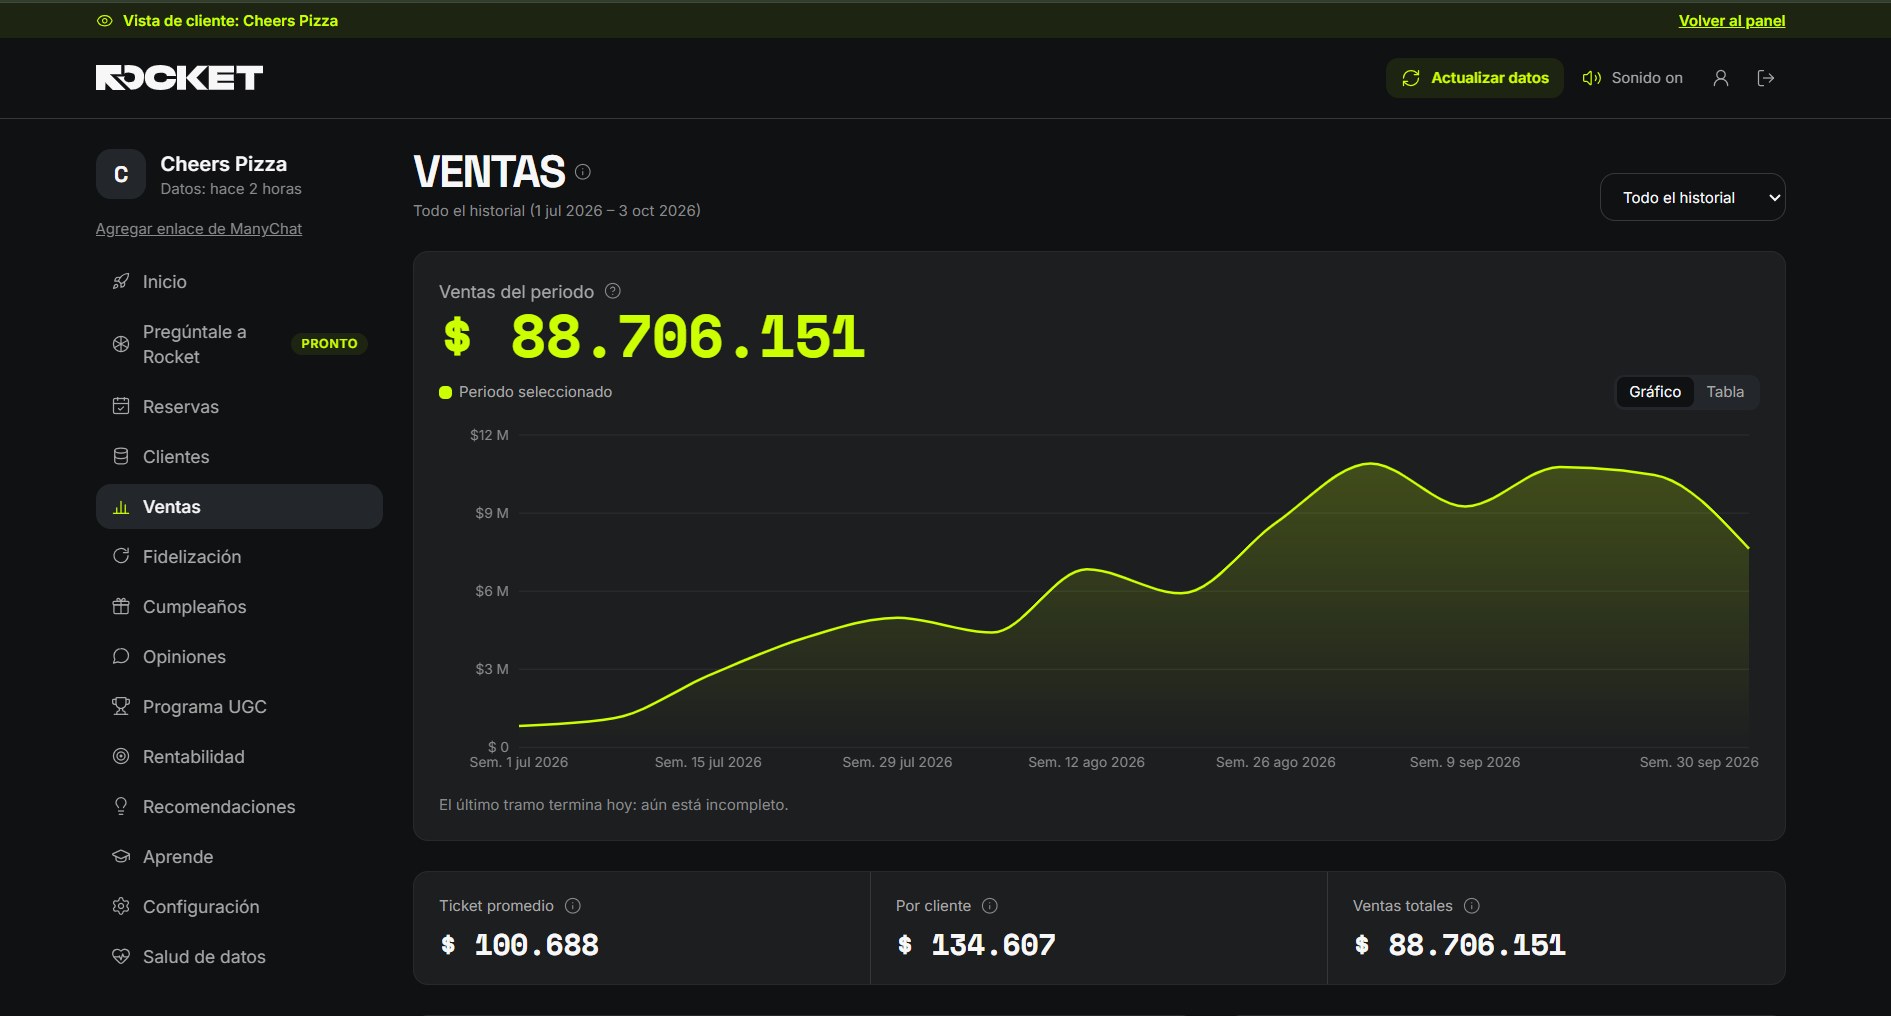The width and height of the screenshot is (1891, 1016).
Task: Click the $ 100.688 average ticket value
Action: point(520,945)
